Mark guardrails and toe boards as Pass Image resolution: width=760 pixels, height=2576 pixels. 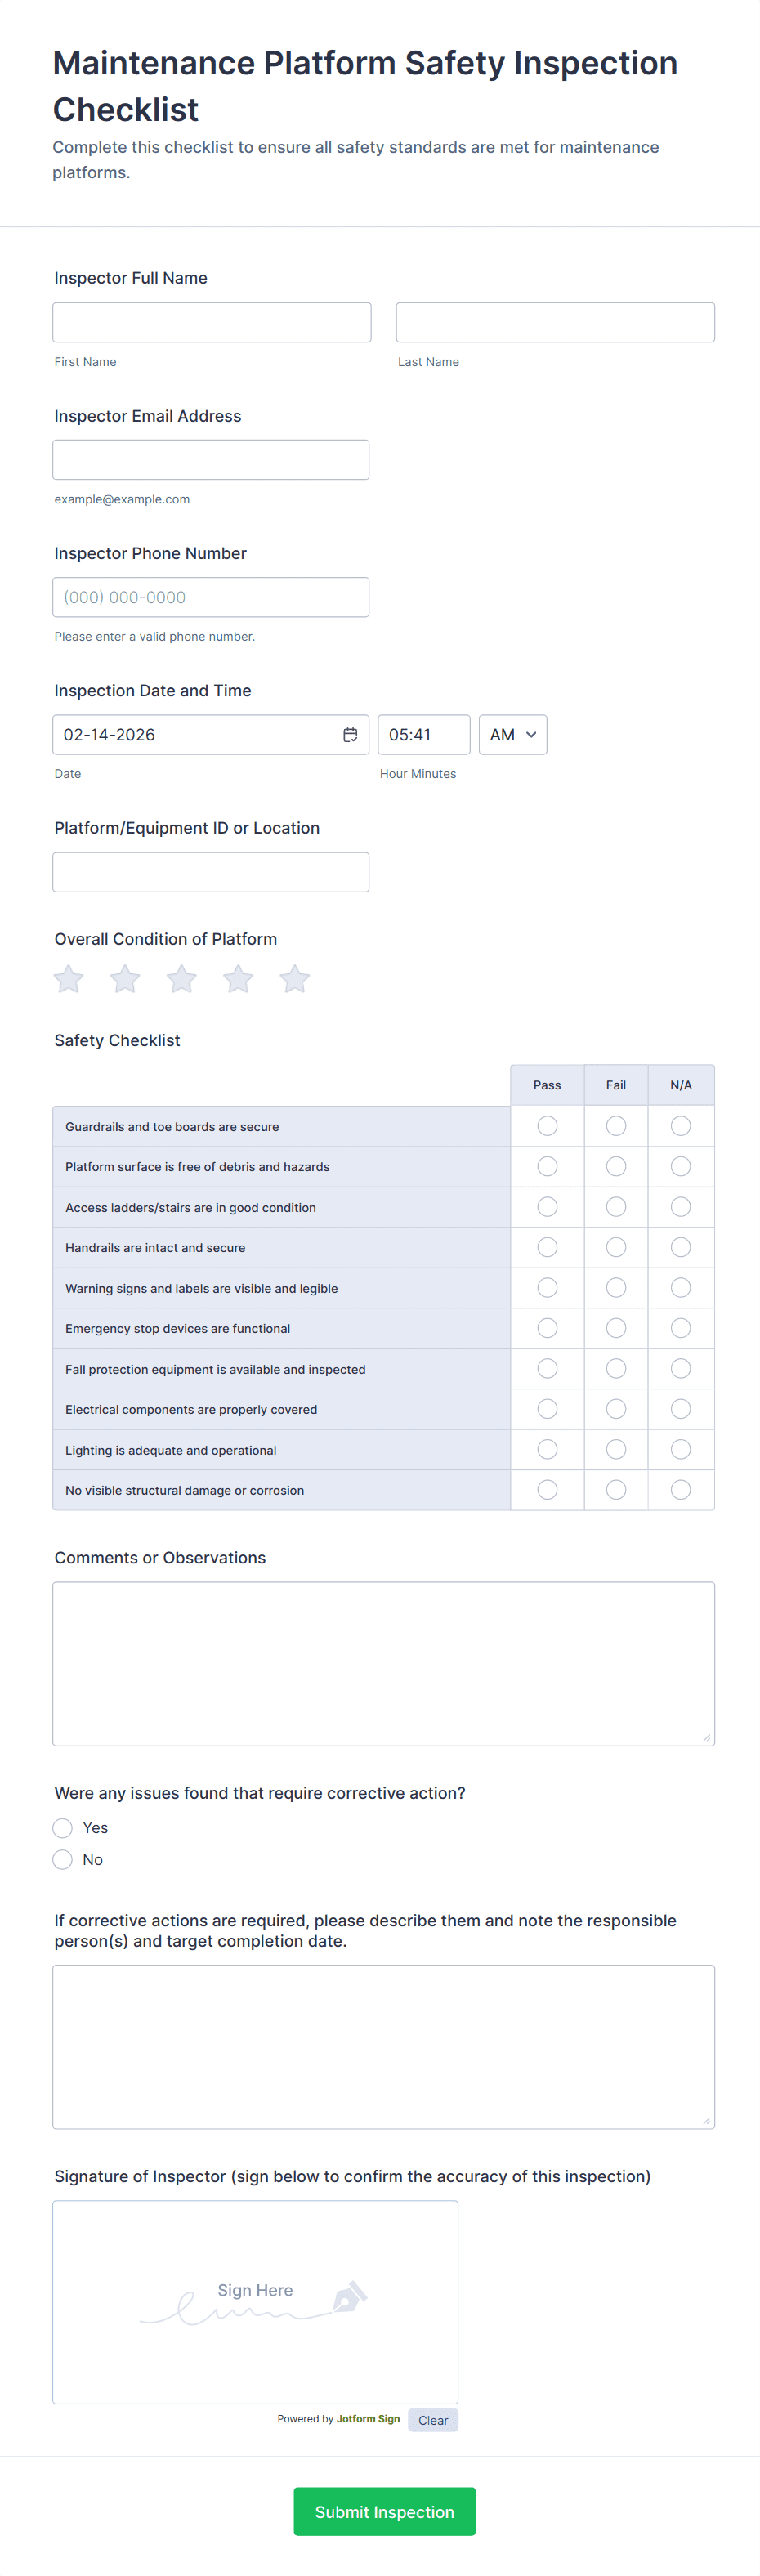[547, 1126]
